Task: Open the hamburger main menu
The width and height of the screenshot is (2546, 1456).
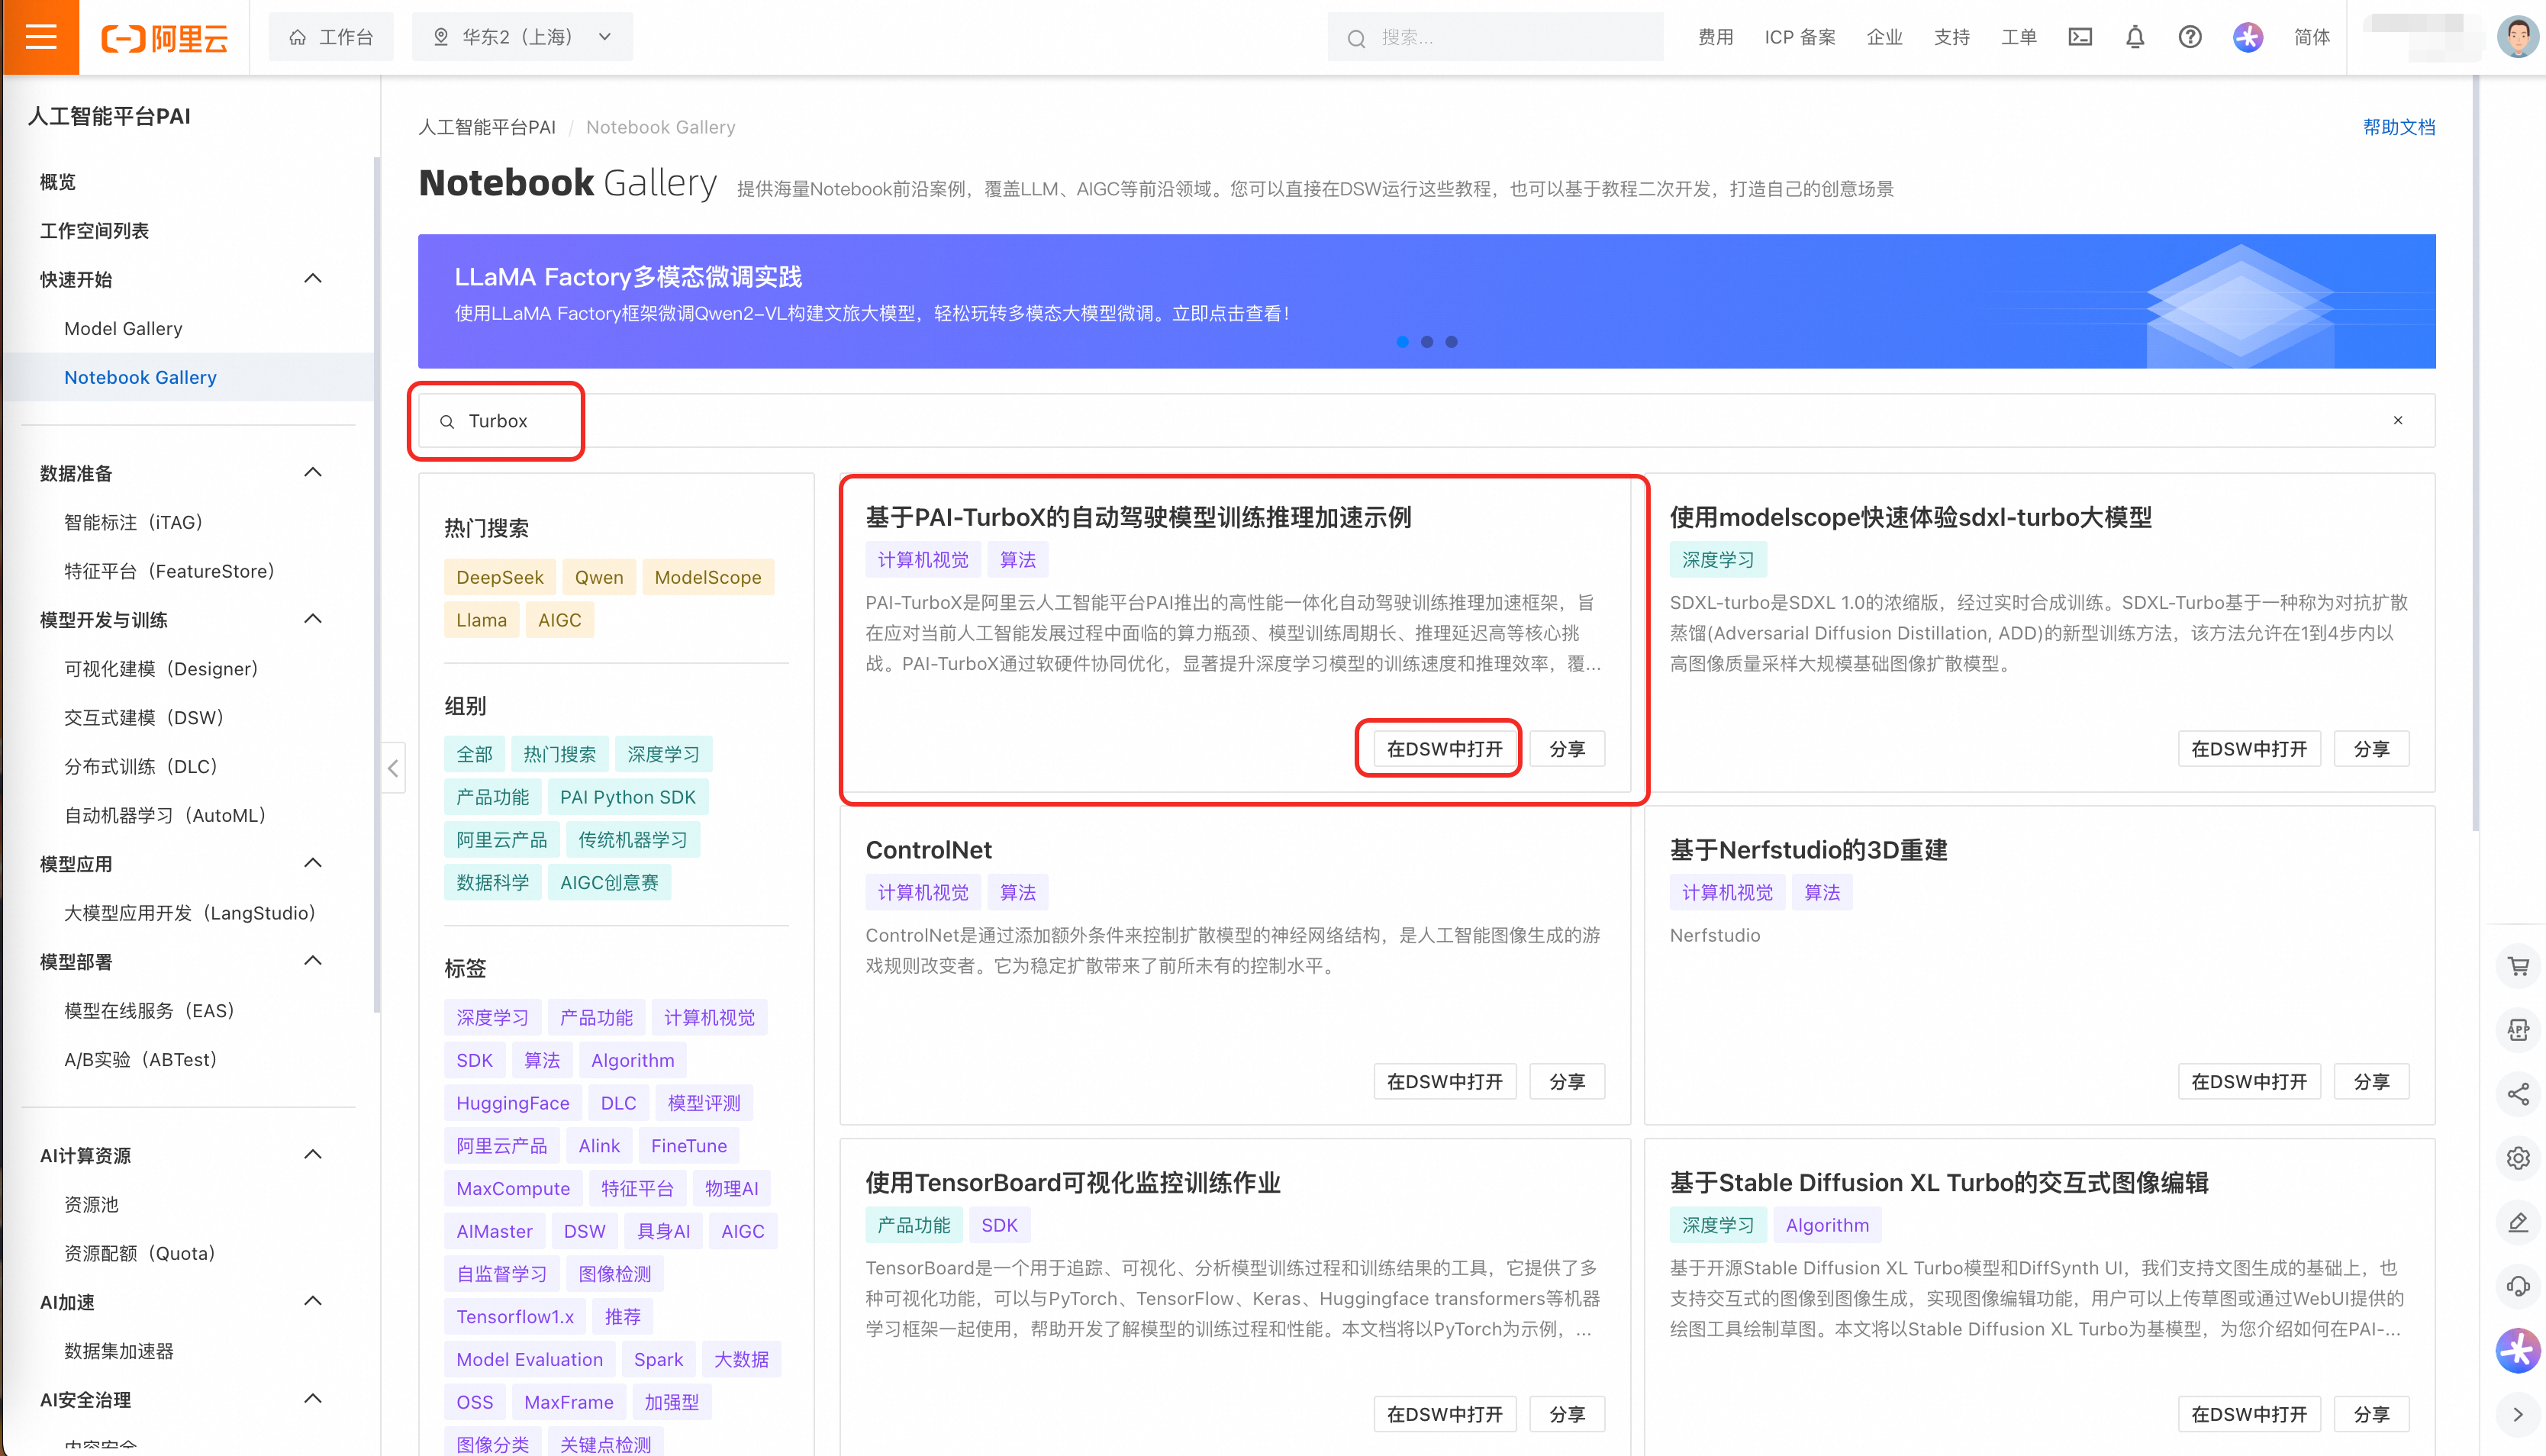Action: tap(40, 37)
